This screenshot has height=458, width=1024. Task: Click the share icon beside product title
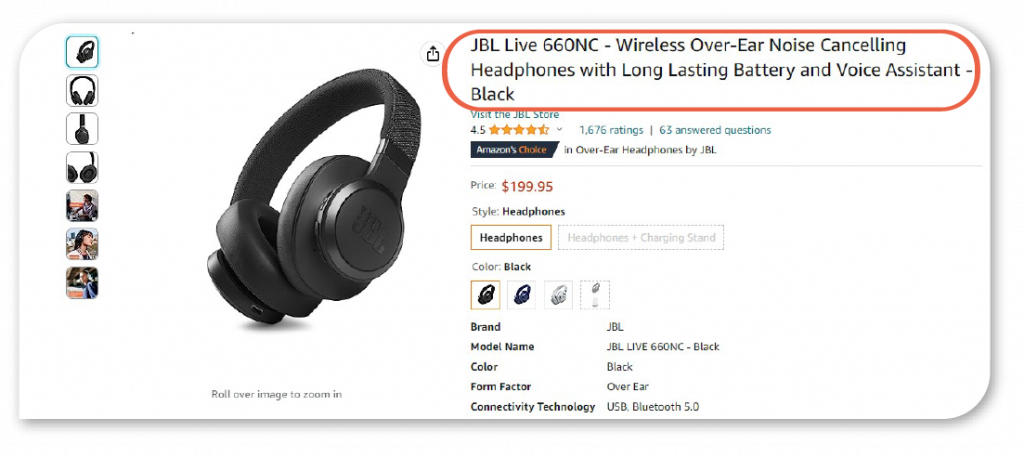(x=432, y=54)
